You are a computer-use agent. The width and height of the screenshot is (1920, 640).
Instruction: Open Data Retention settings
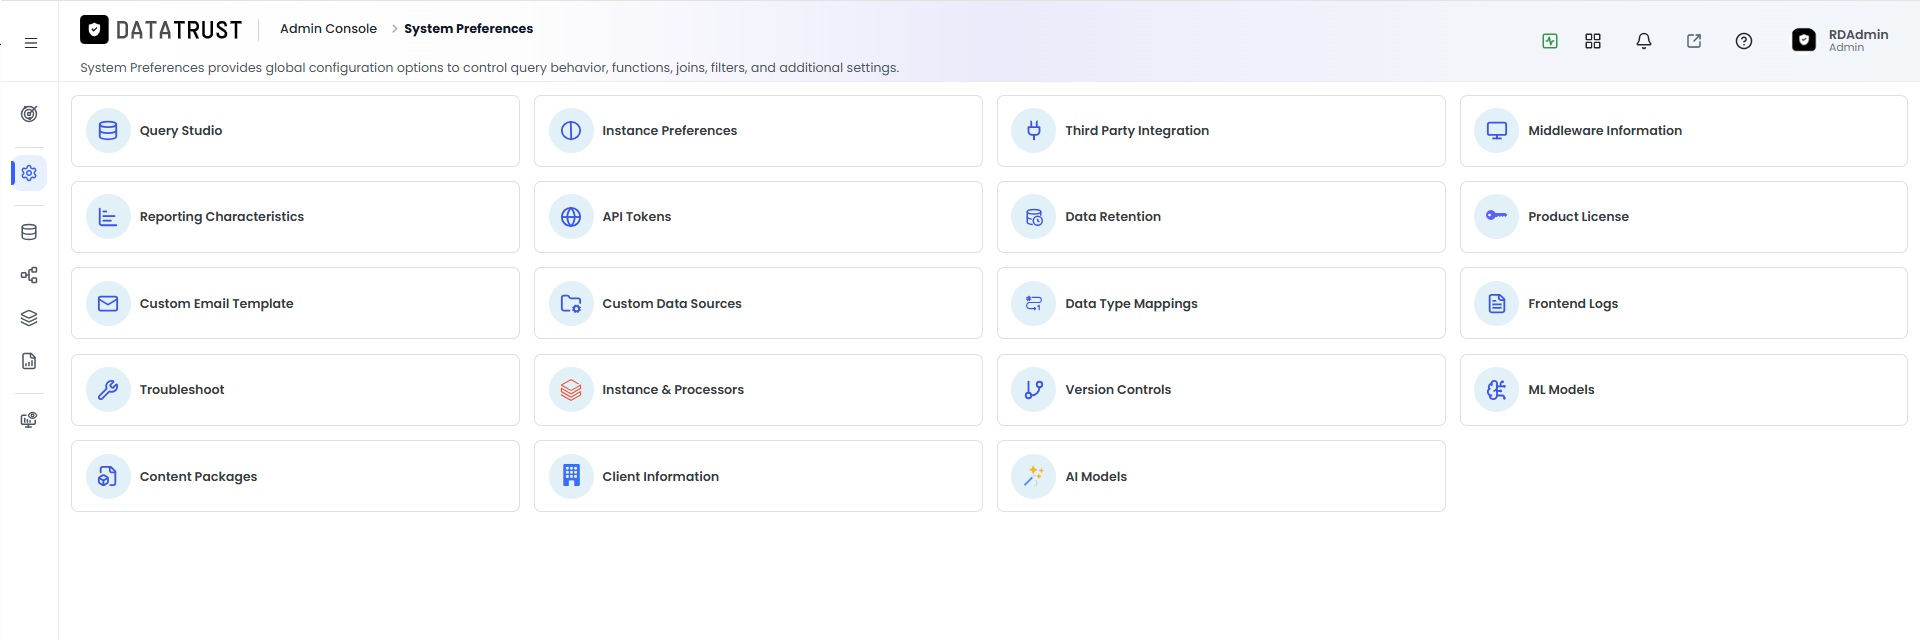pyautogui.click(x=1221, y=217)
